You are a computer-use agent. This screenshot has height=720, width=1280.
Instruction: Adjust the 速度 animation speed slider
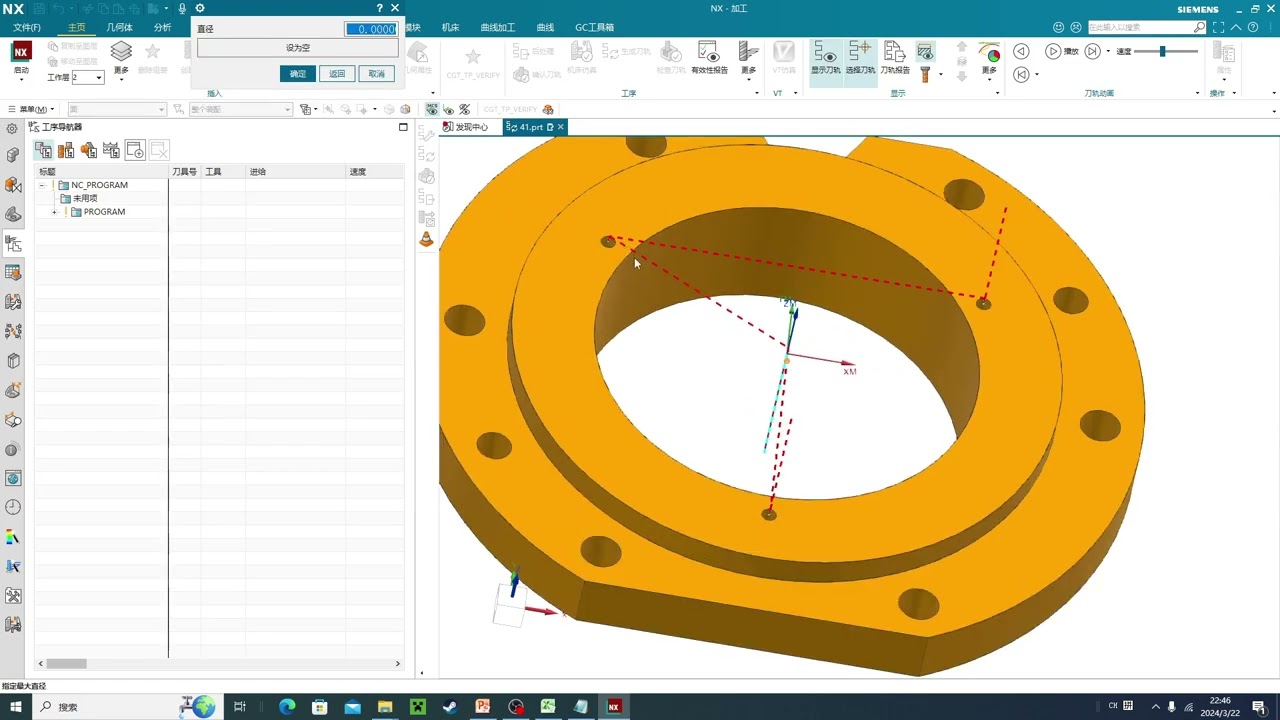1162,51
